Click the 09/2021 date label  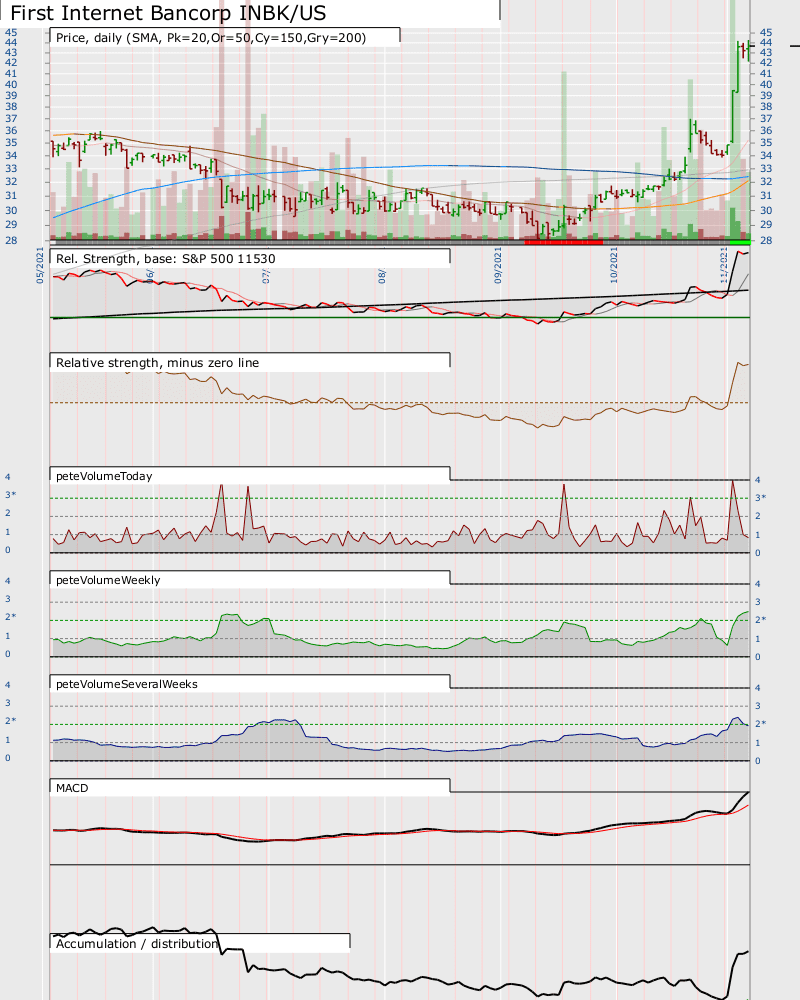click(498, 265)
